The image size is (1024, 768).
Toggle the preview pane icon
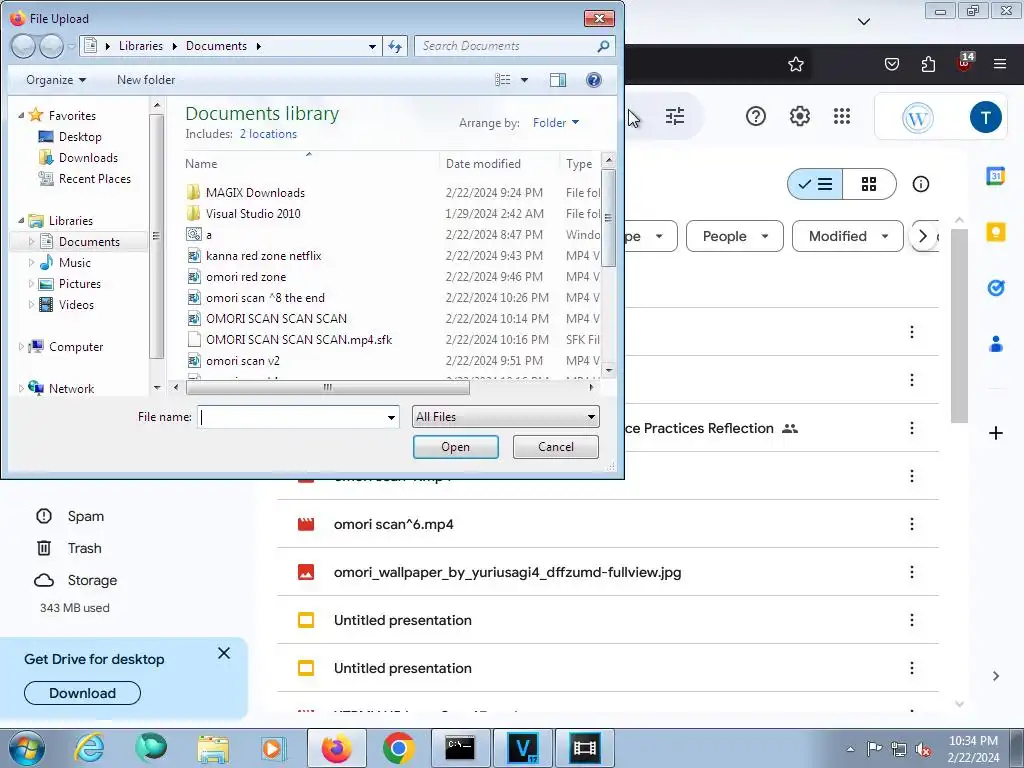click(x=558, y=80)
